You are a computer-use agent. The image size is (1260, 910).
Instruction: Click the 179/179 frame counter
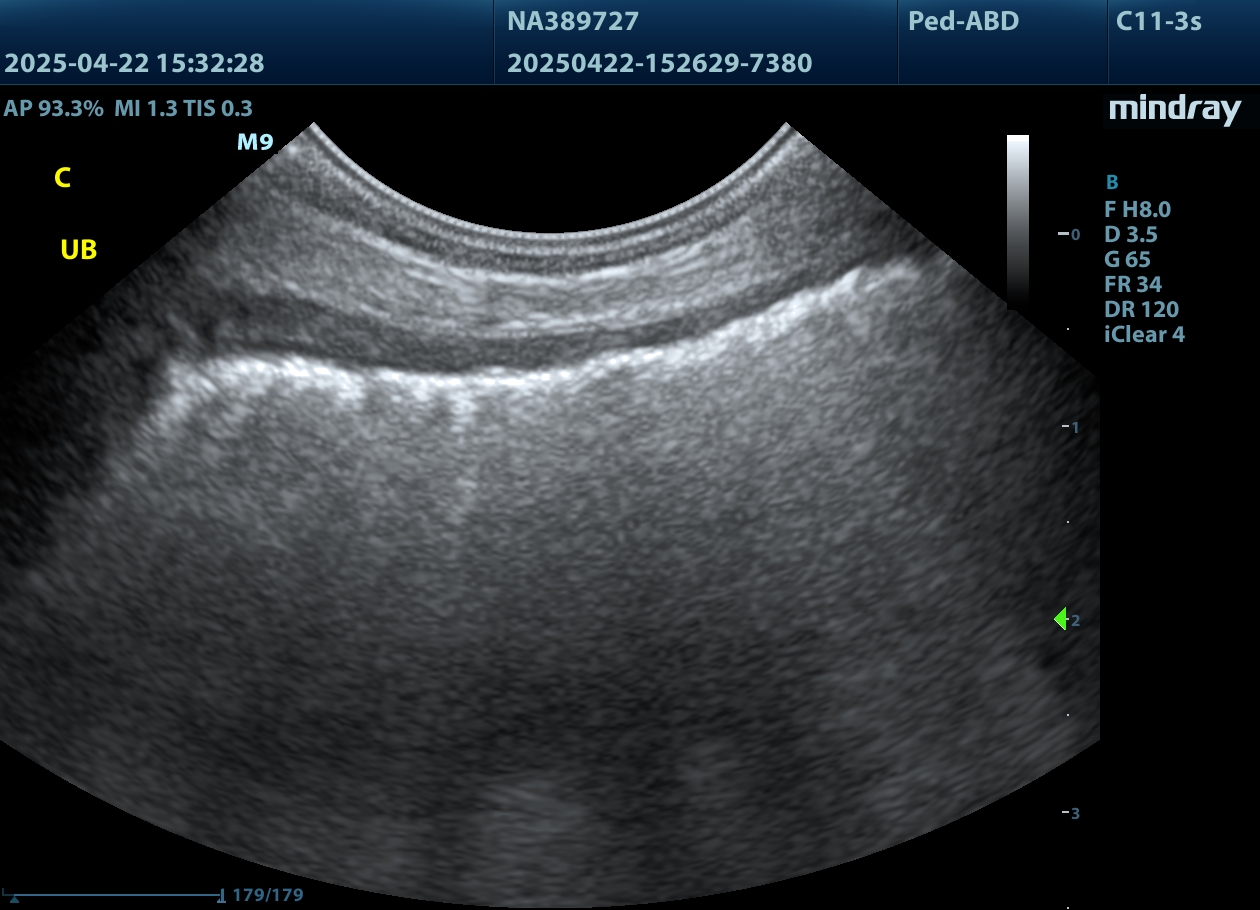[x=267, y=895]
